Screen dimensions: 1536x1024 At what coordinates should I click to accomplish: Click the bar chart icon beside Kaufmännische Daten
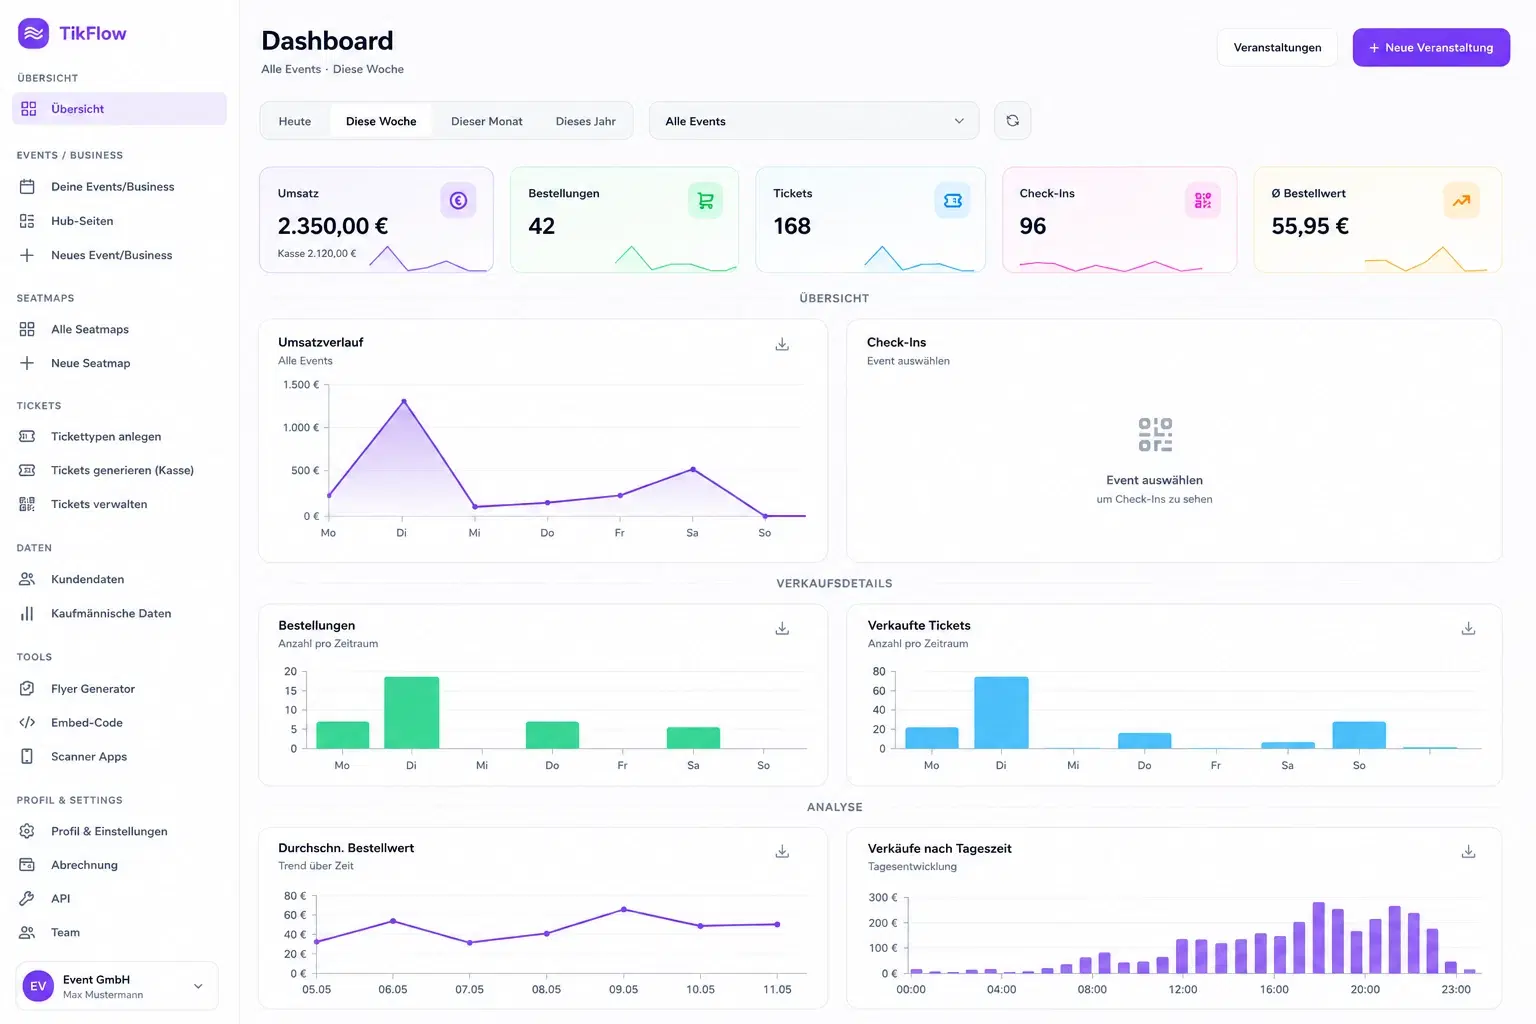coord(27,613)
